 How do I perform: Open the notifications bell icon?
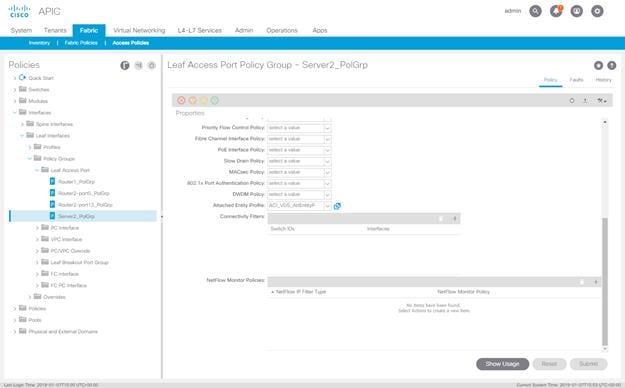pyautogui.click(x=556, y=11)
